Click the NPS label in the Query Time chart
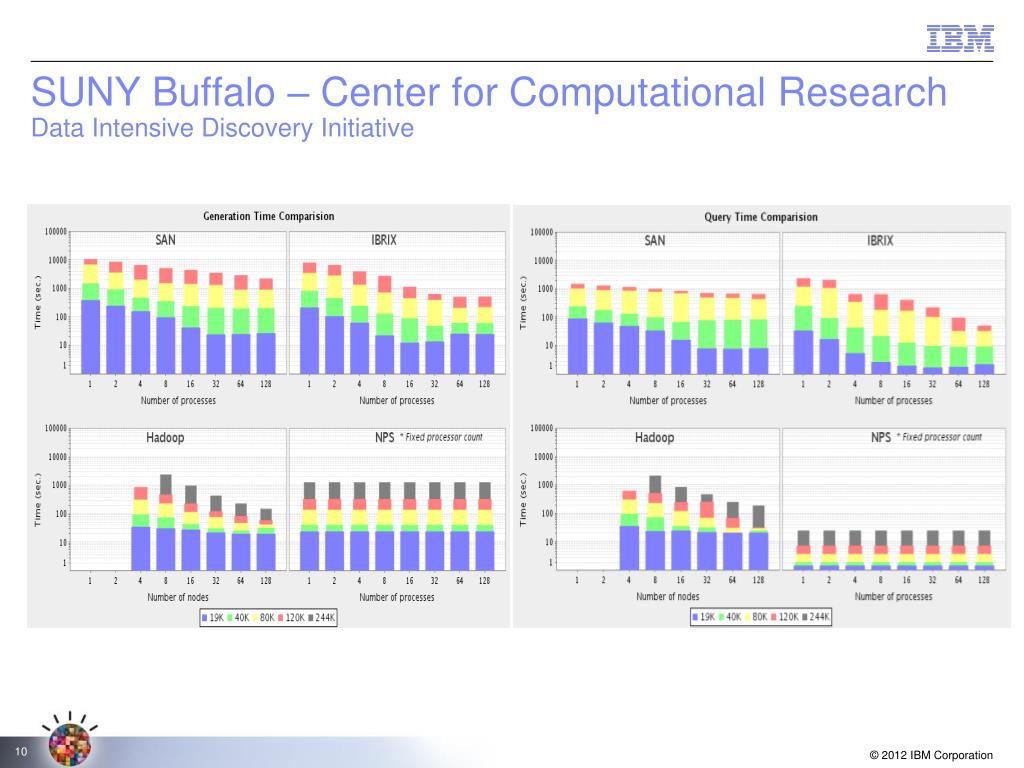Viewport: 1024px width, 768px height. pos(881,437)
